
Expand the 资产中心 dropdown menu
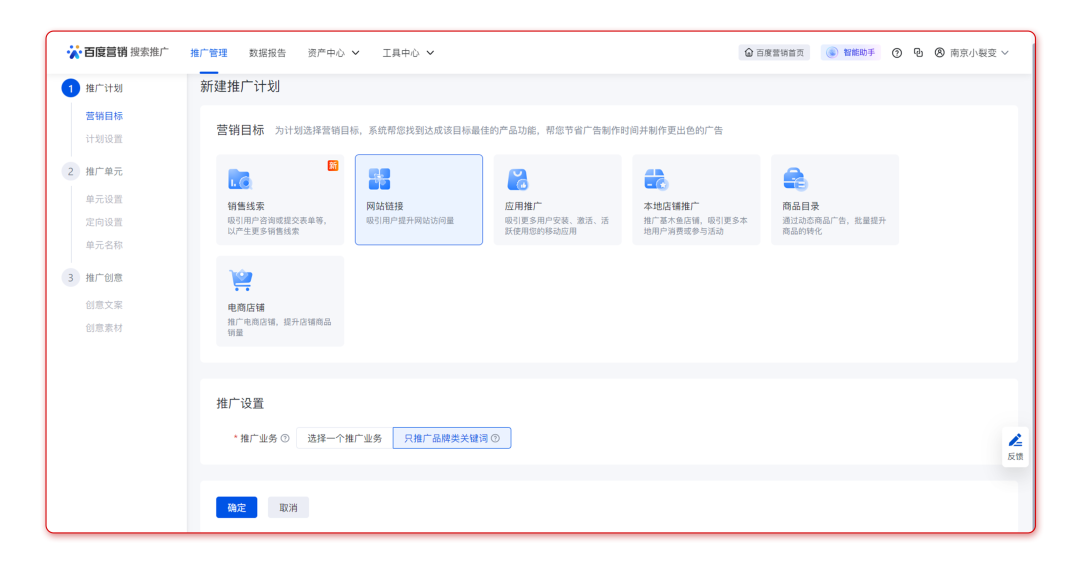(x=333, y=53)
